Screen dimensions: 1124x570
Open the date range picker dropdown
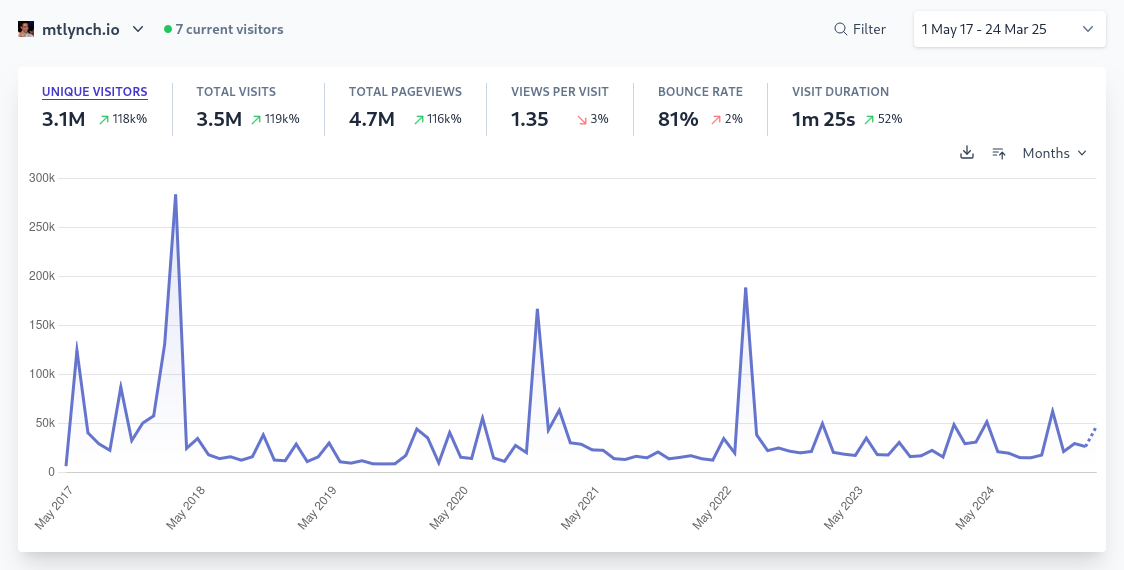[1009, 29]
